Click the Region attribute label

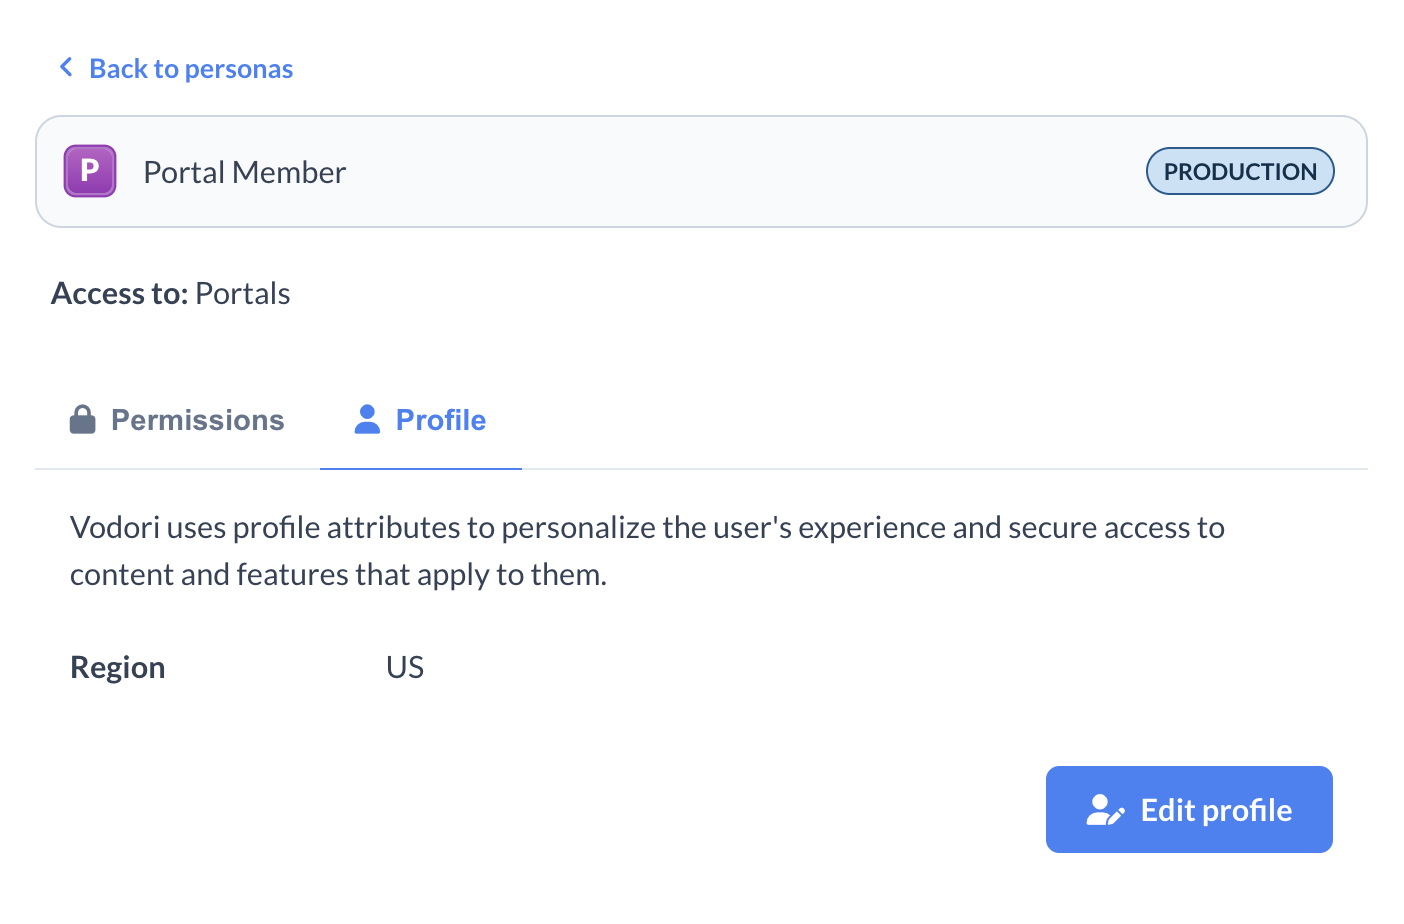(118, 668)
